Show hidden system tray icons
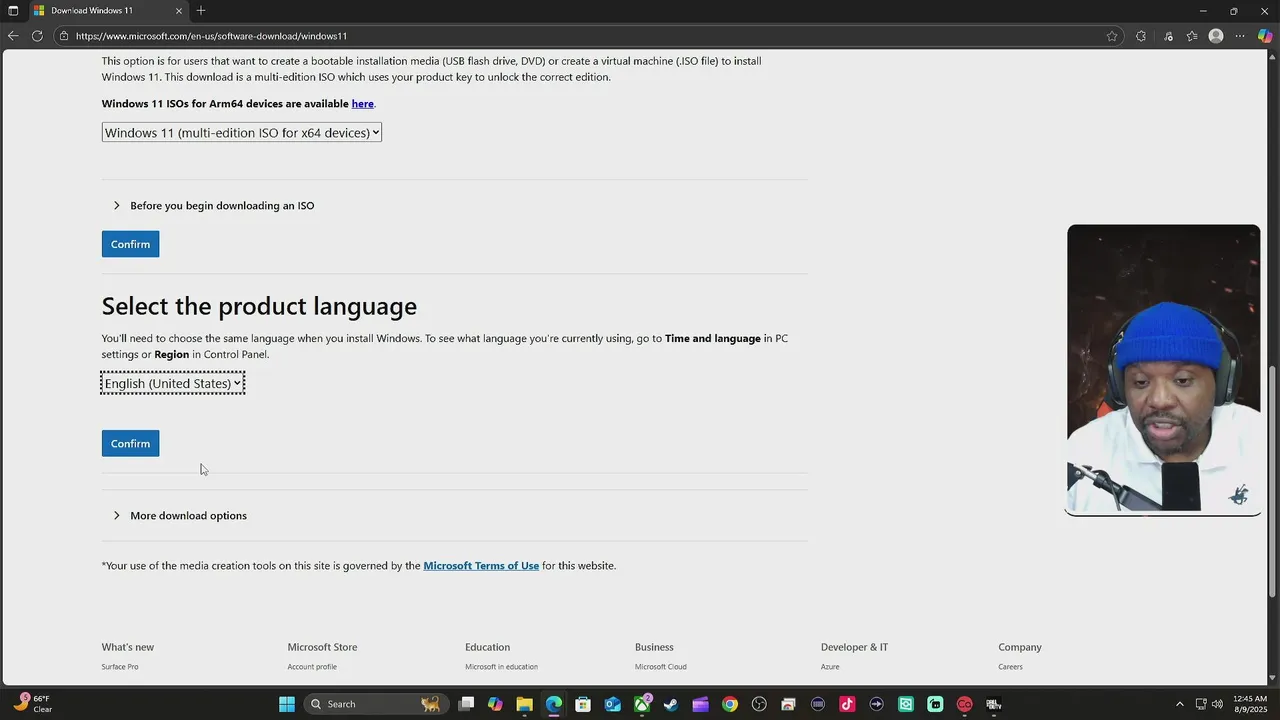The height and width of the screenshot is (720, 1280). click(1179, 704)
